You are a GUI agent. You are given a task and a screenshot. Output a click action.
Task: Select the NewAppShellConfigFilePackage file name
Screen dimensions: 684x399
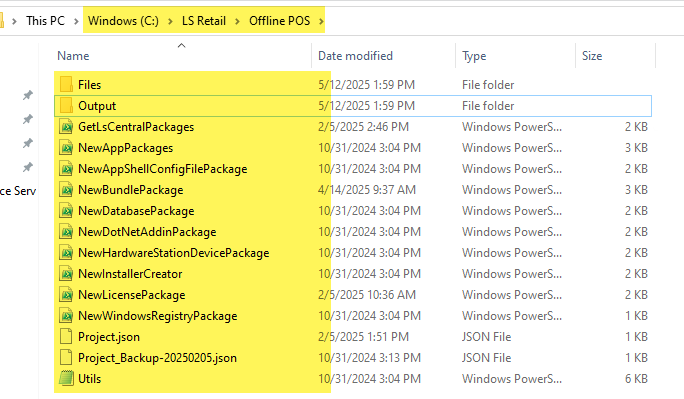163,169
